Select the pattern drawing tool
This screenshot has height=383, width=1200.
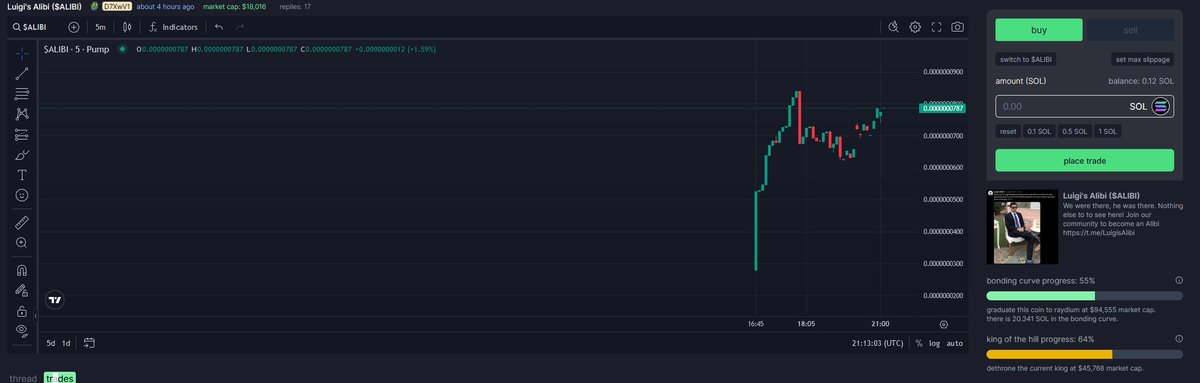tap(22, 114)
